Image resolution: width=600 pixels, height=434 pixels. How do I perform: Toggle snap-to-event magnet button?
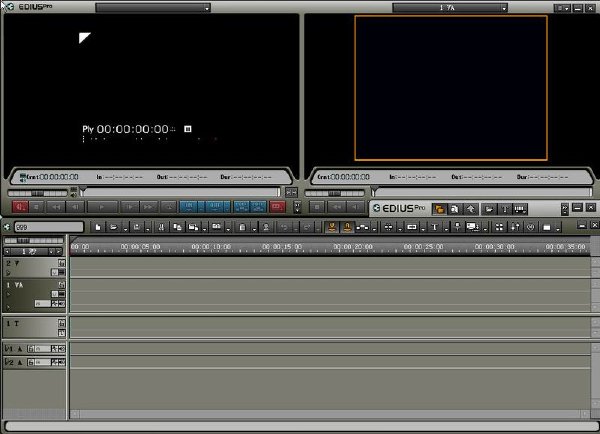(347, 227)
